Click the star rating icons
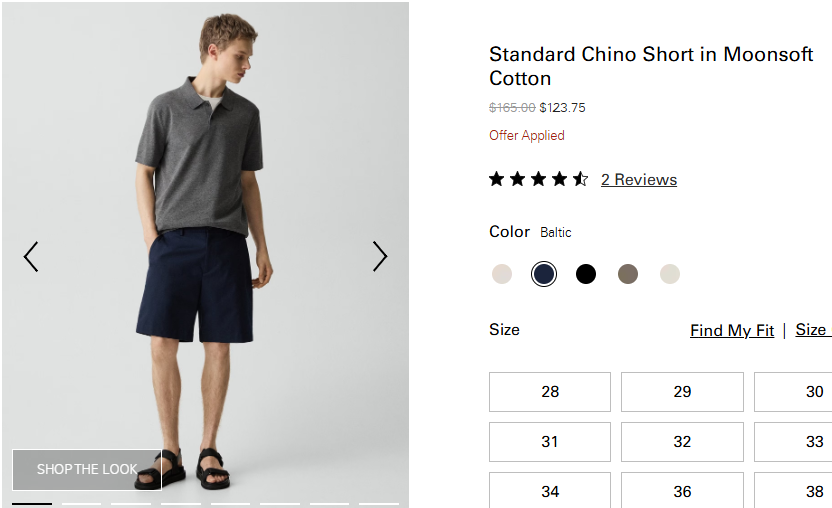832x508 pixels. 538,179
